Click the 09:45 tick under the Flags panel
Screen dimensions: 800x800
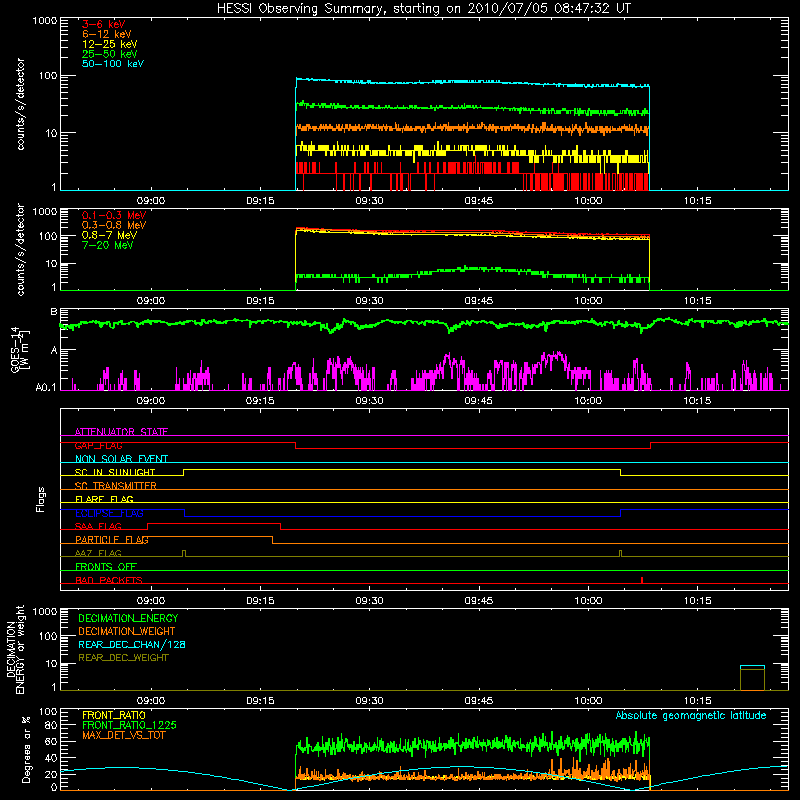coord(479,601)
